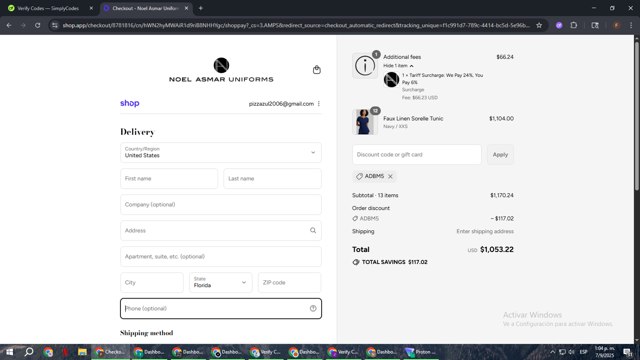Switch to the Verify Codes — SimplyCodes tab
Screen dimensions: 640x360
tap(48, 8)
